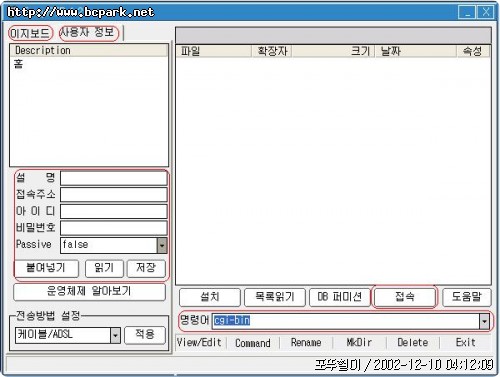Expand the 케이블/ADSL transfer method dropdown
Image resolution: width=500 pixels, height=377 pixels.
[115, 335]
